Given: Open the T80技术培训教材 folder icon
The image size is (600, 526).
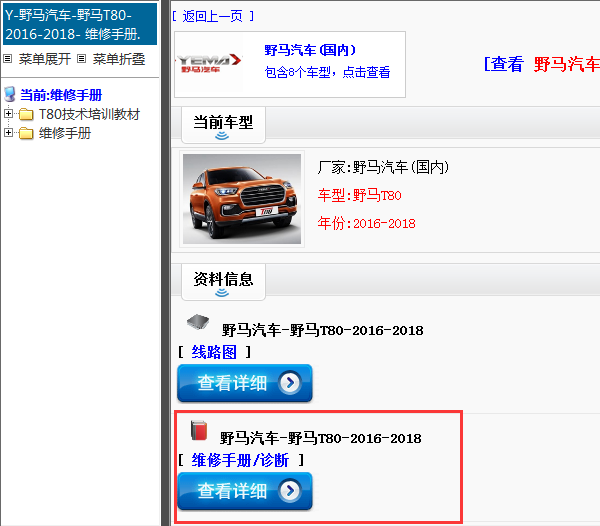Looking at the screenshot, I should (x=26, y=114).
